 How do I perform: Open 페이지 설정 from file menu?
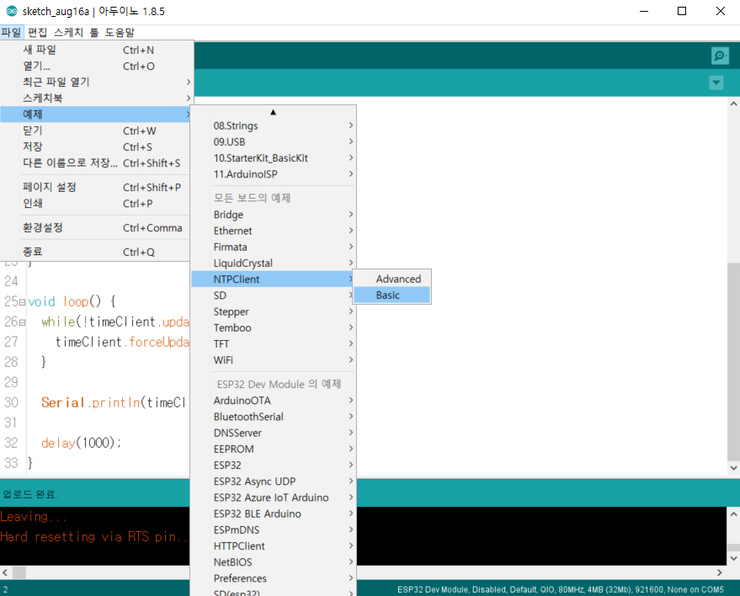[96, 187]
